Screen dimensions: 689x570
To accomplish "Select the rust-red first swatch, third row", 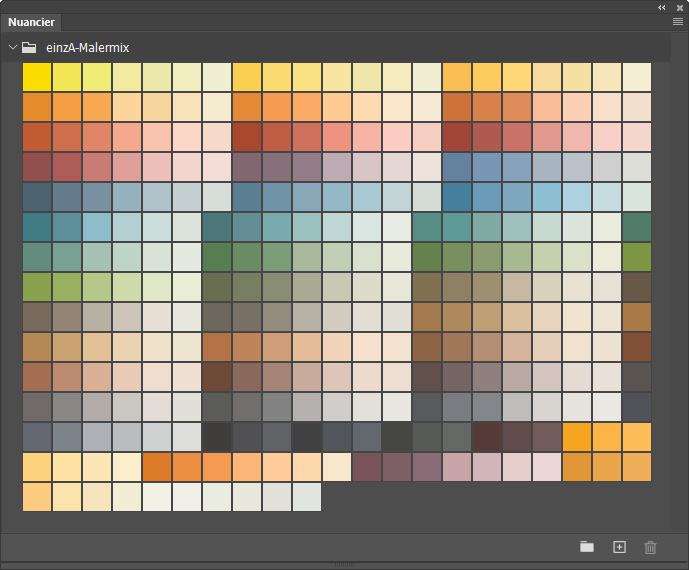I will click(x=37, y=137).
